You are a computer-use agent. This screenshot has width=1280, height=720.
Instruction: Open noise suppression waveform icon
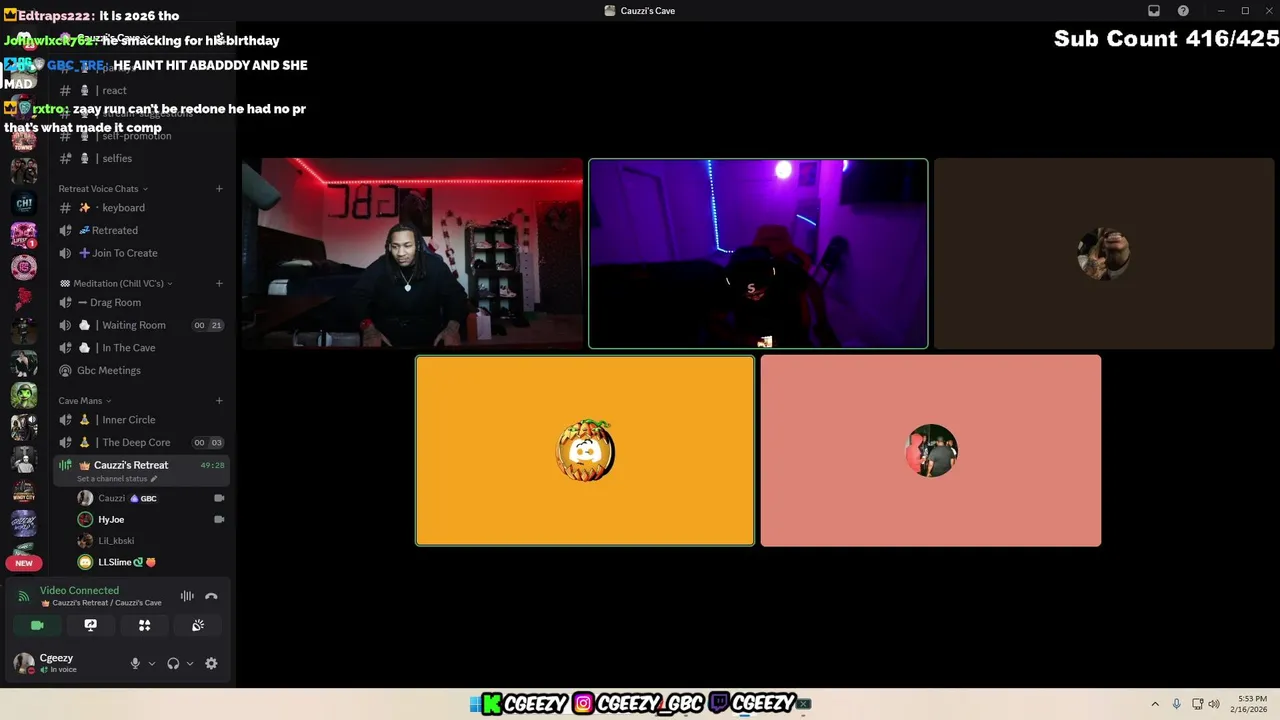187,597
